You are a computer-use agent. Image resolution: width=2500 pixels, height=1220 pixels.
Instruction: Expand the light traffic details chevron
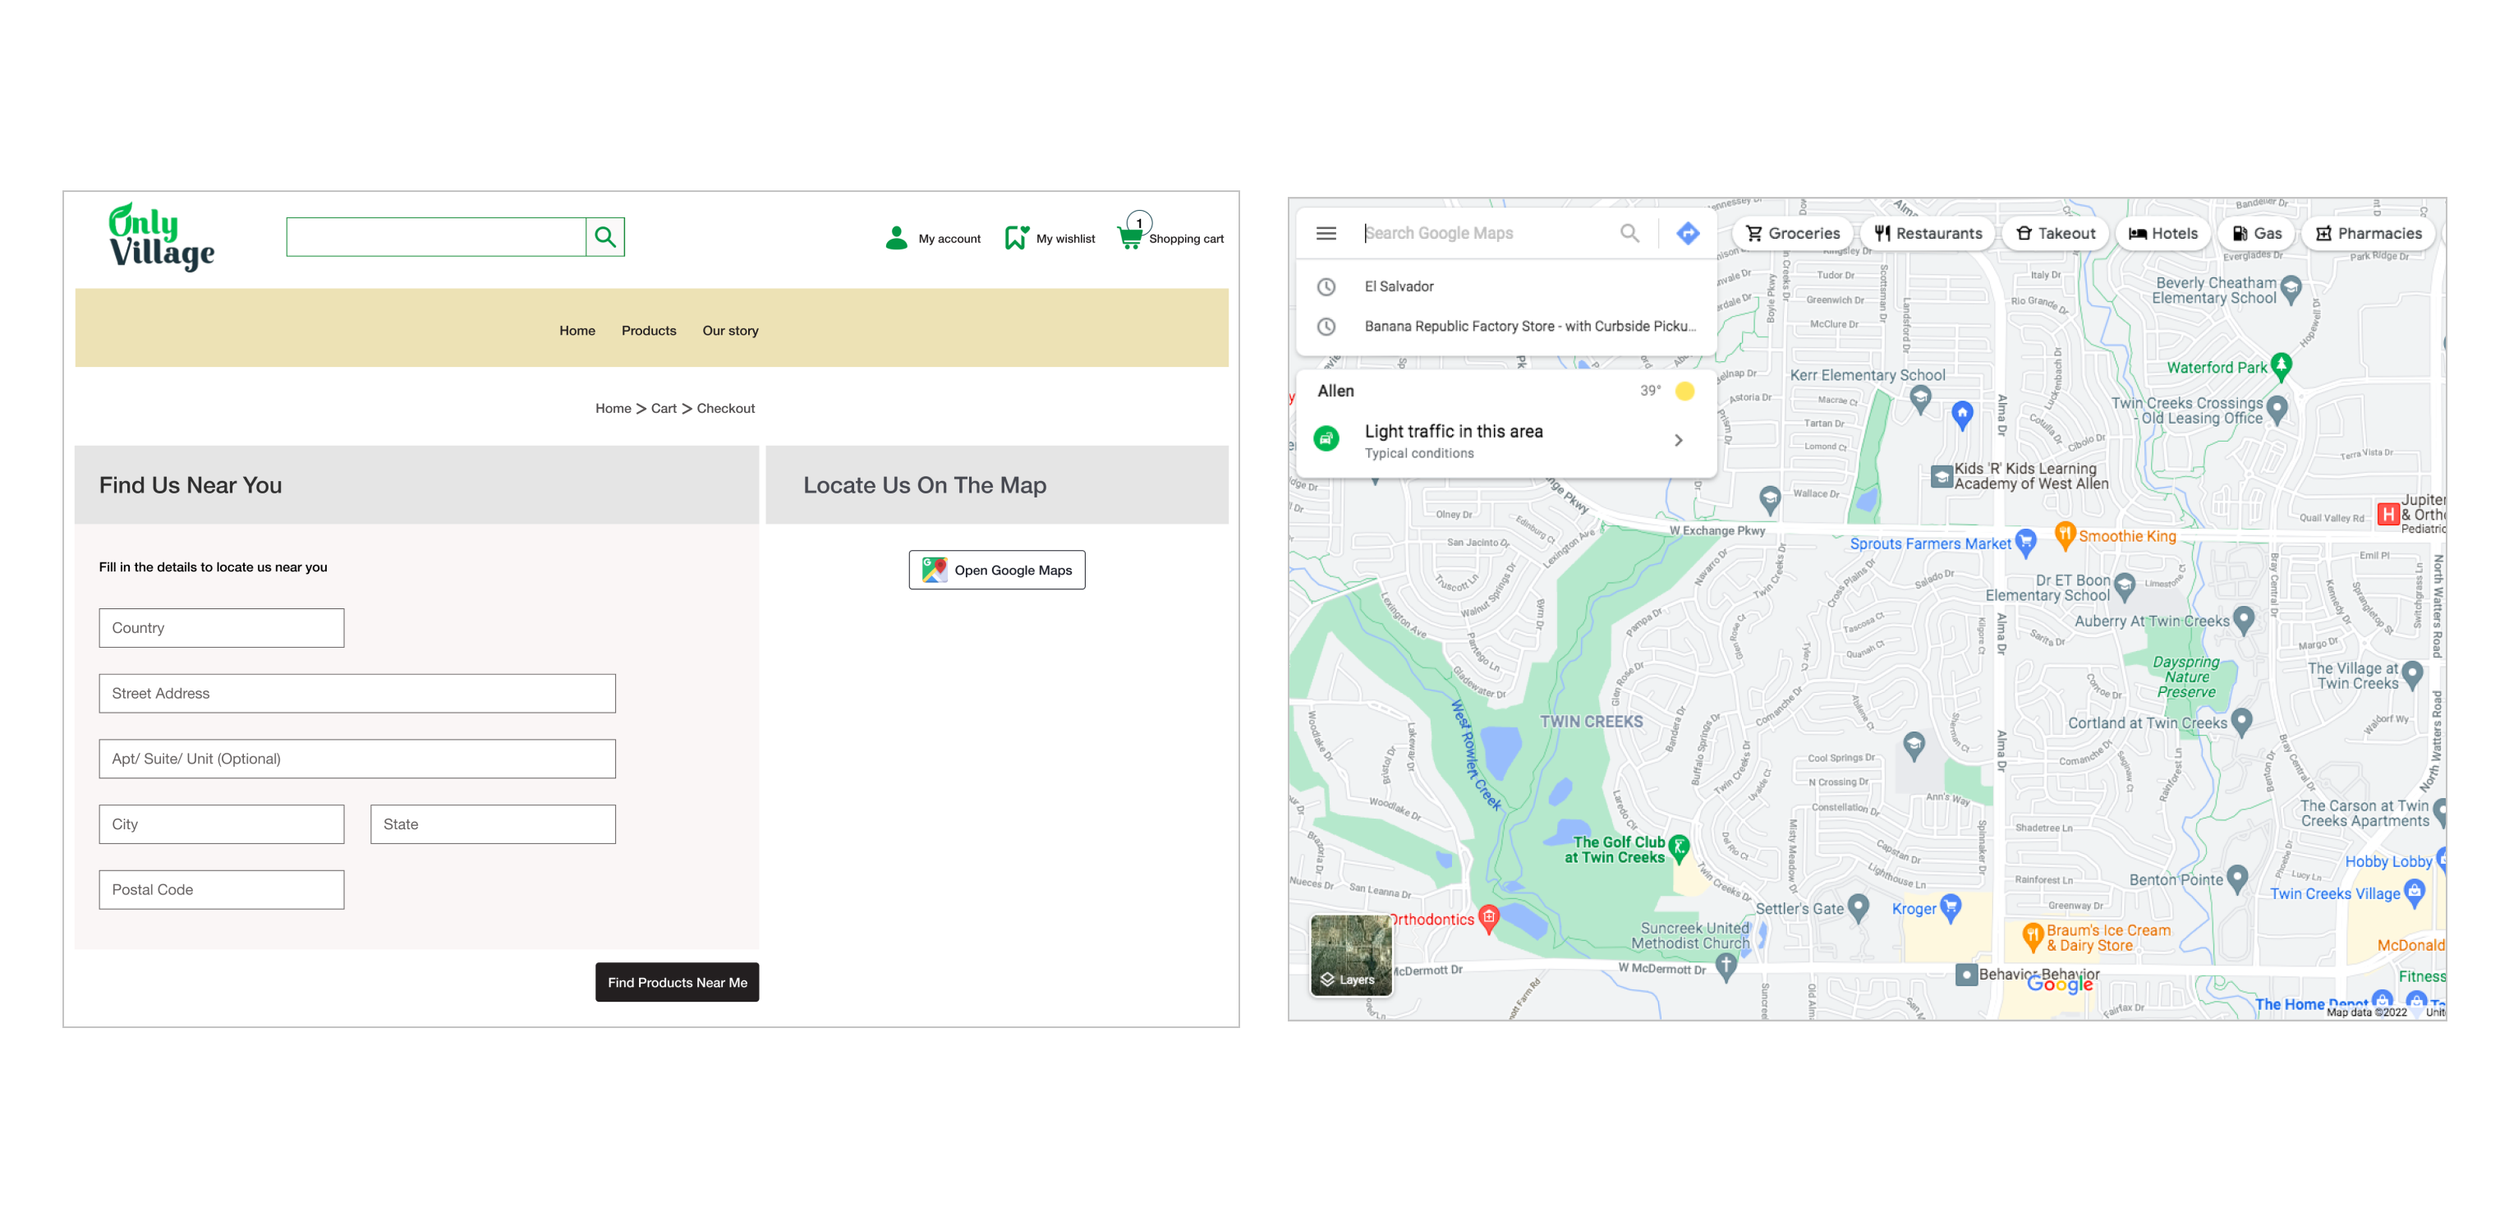click(1679, 440)
